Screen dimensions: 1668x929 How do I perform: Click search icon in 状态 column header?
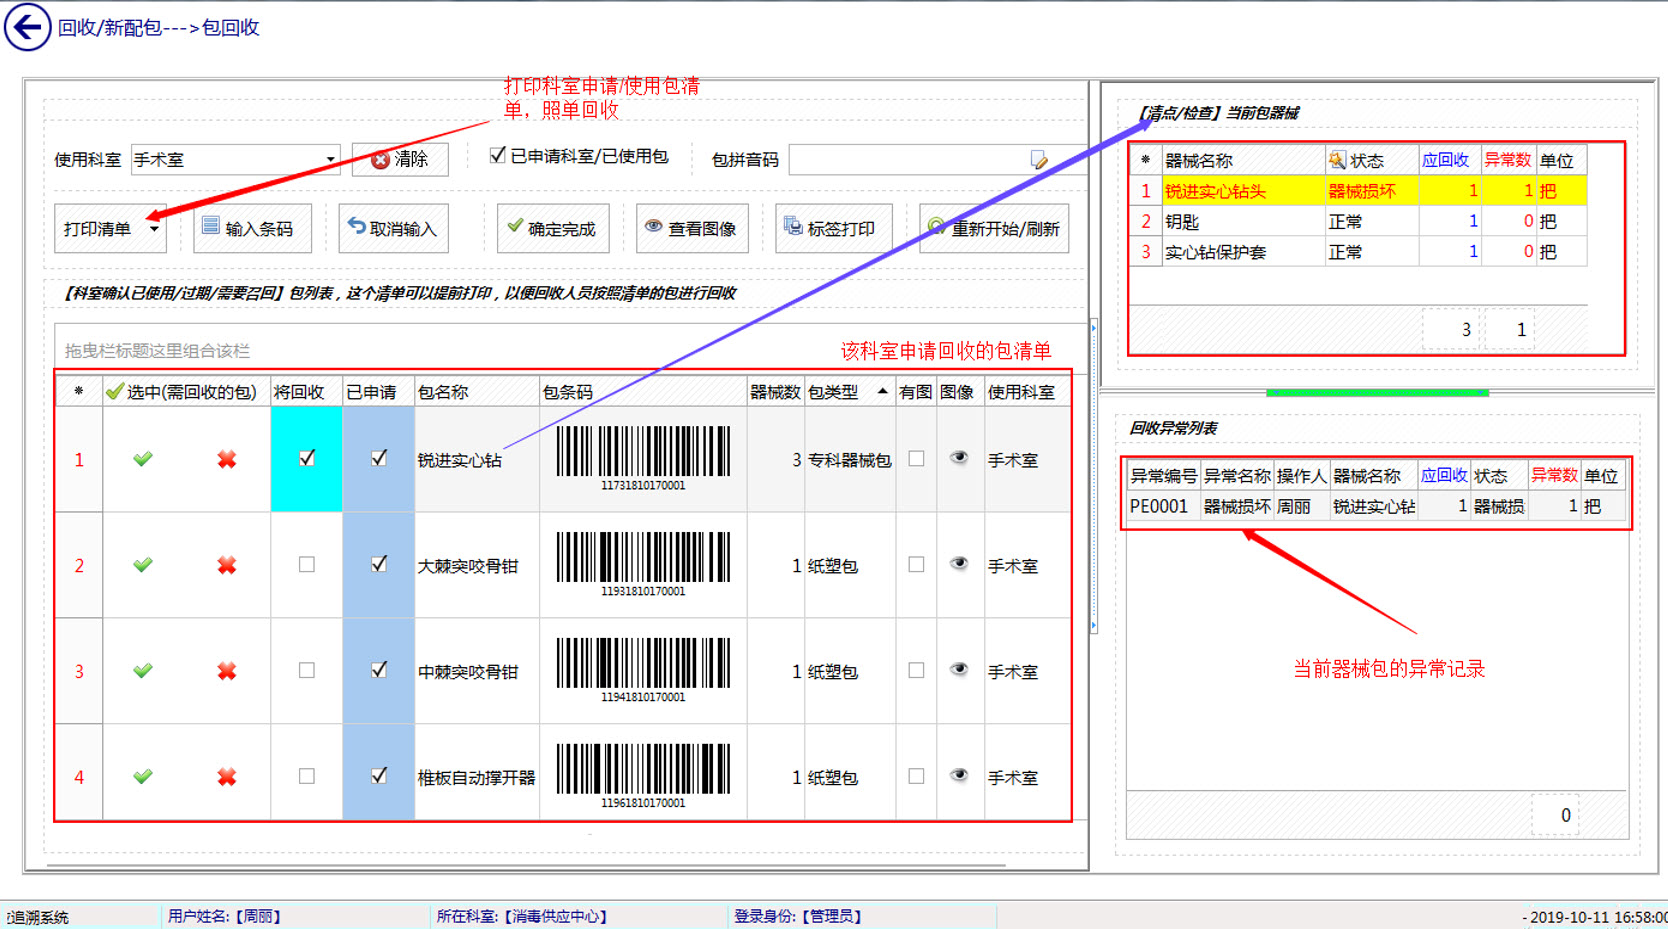tap(1337, 160)
